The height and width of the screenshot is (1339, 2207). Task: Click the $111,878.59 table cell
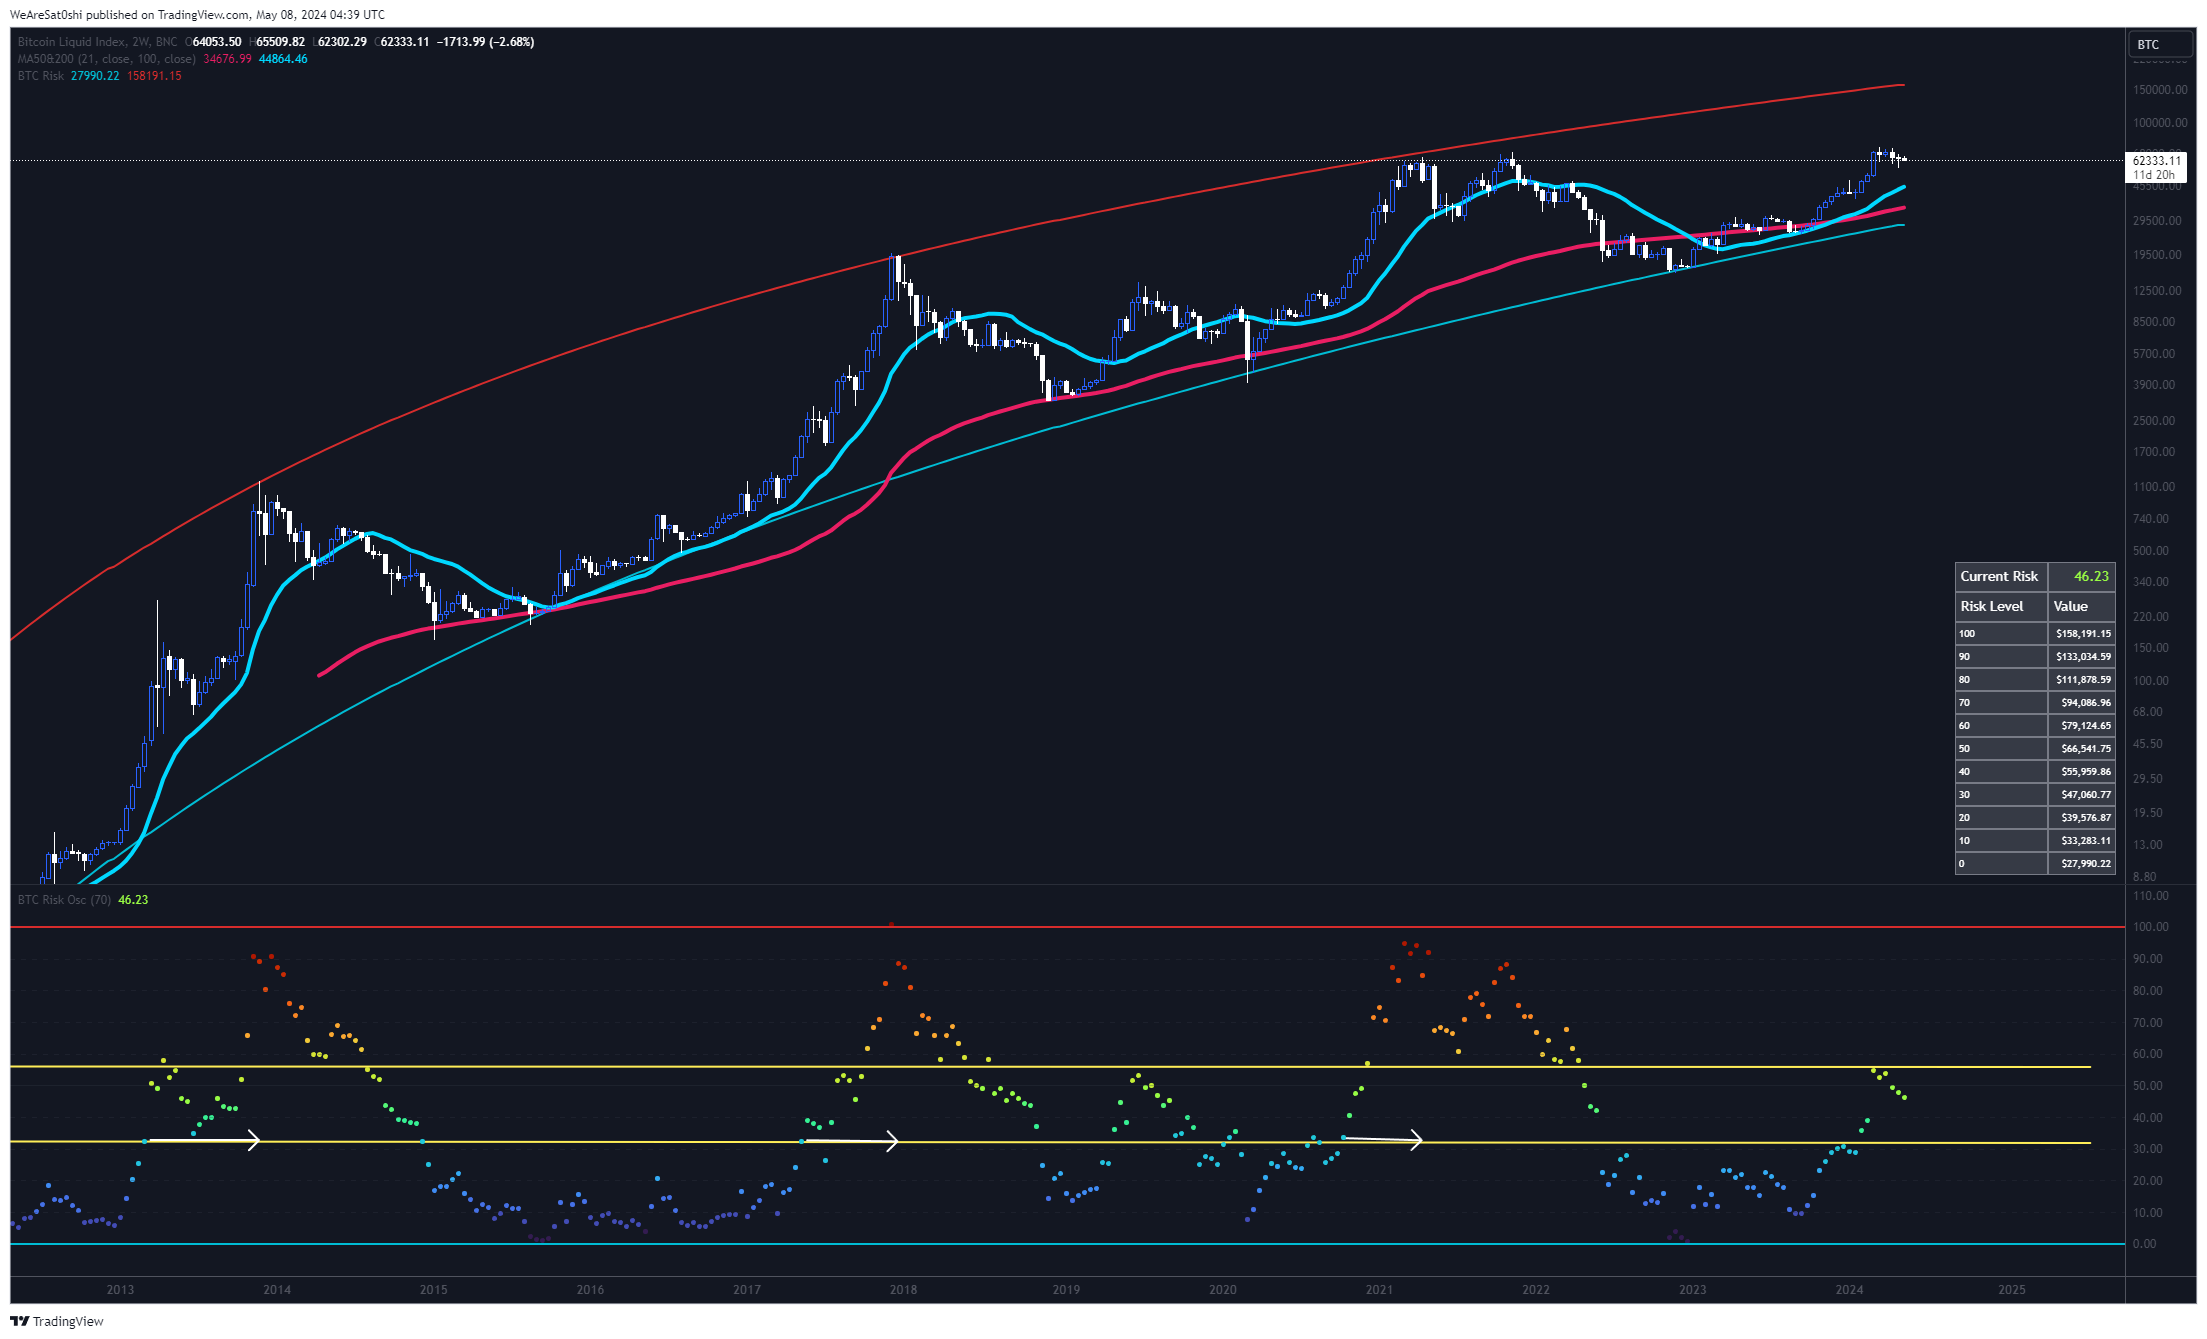pyautogui.click(x=2082, y=679)
